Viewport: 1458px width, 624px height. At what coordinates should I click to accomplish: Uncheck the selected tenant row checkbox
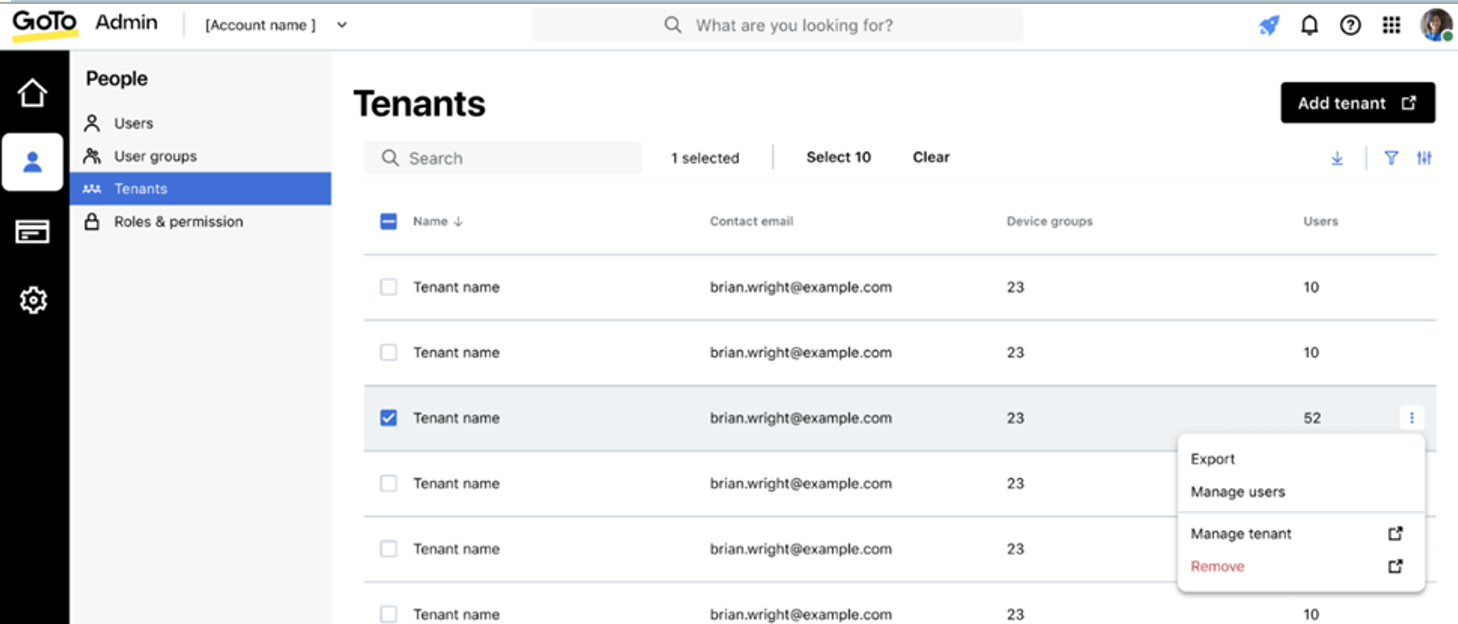click(389, 418)
